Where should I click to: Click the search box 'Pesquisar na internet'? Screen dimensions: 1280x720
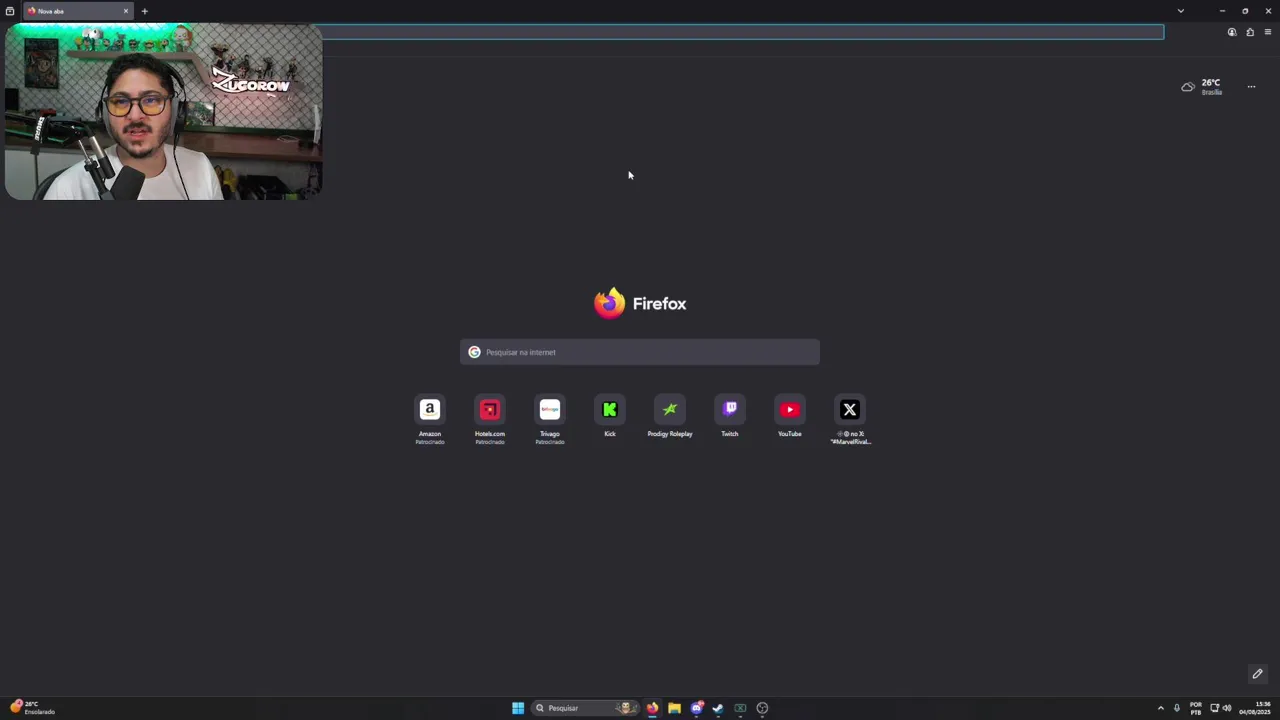640,352
